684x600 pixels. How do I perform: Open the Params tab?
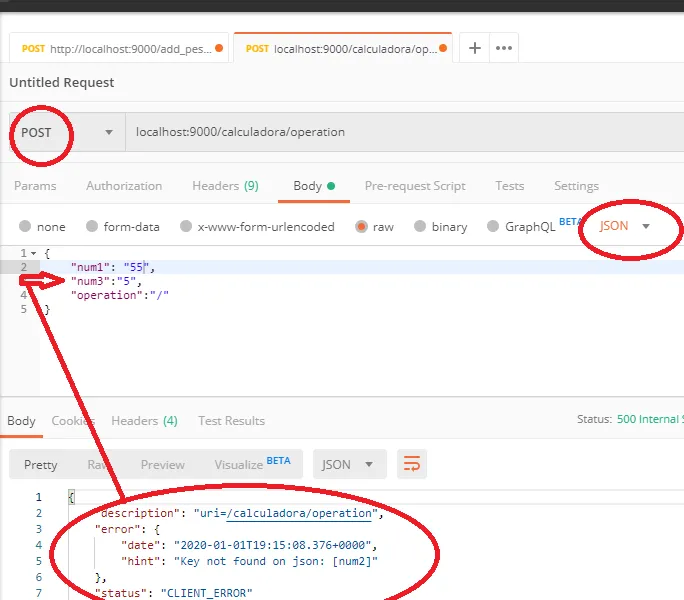point(35,186)
